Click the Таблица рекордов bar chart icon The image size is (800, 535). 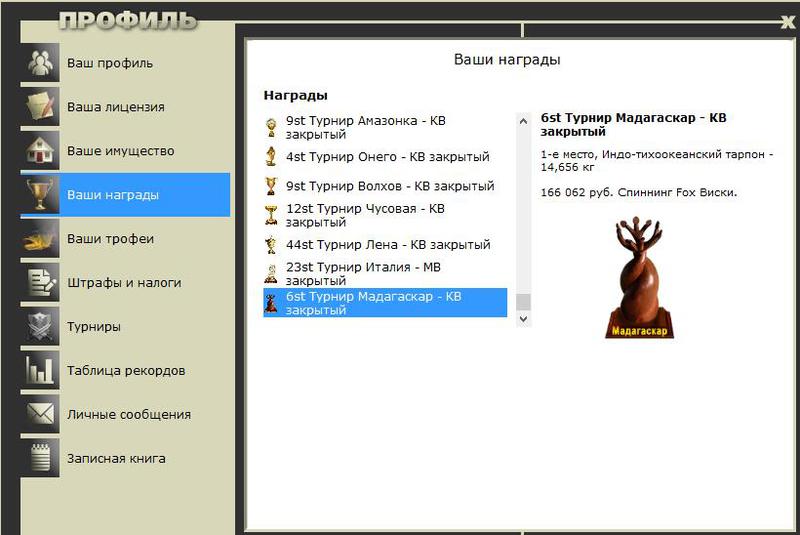coord(40,370)
